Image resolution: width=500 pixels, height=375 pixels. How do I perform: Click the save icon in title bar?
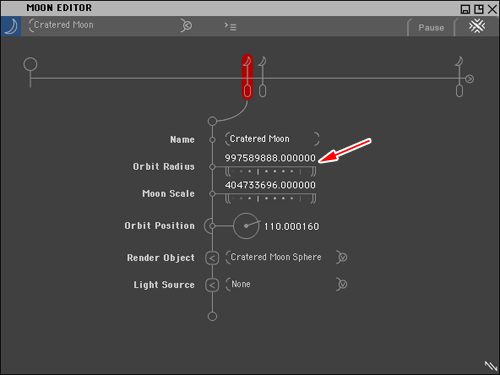point(465,9)
